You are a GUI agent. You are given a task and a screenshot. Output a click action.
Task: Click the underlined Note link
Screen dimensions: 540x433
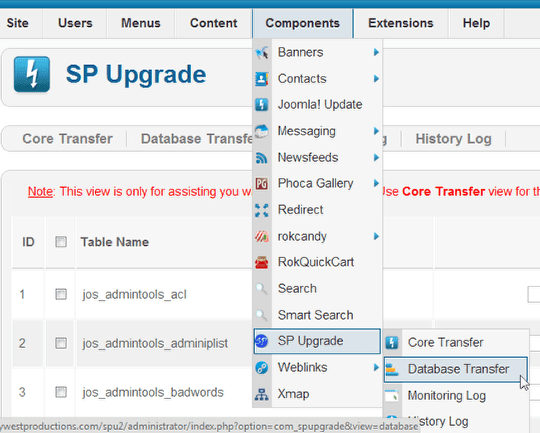(x=40, y=192)
